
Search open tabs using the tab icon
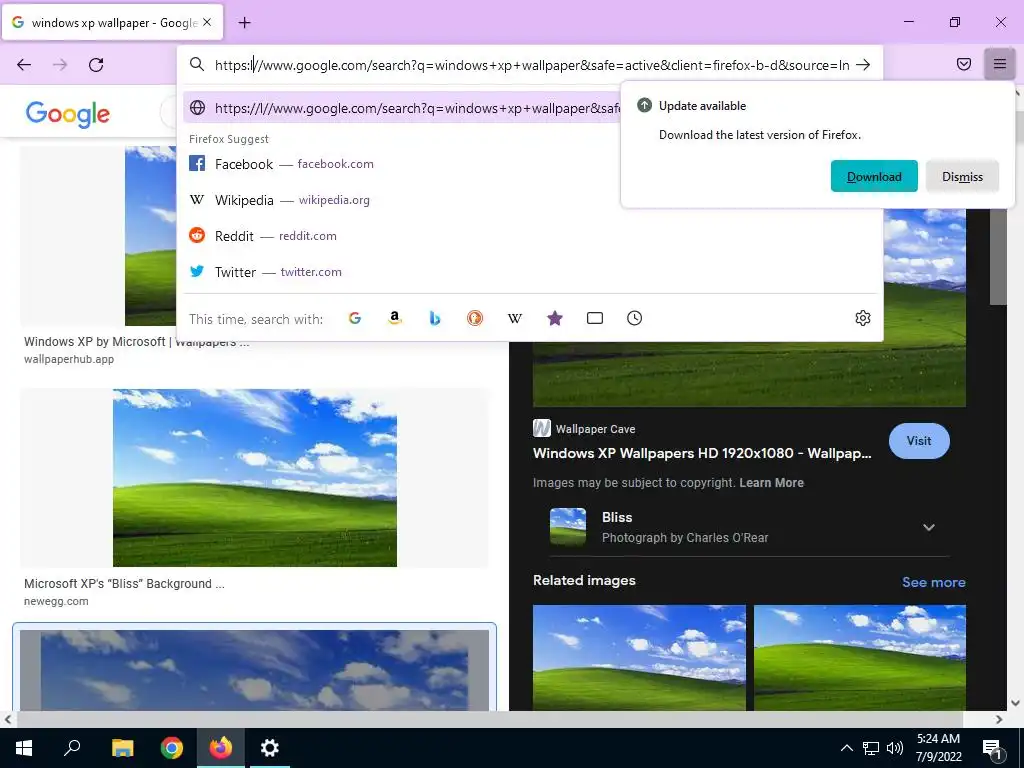click(x=594, y=318)
